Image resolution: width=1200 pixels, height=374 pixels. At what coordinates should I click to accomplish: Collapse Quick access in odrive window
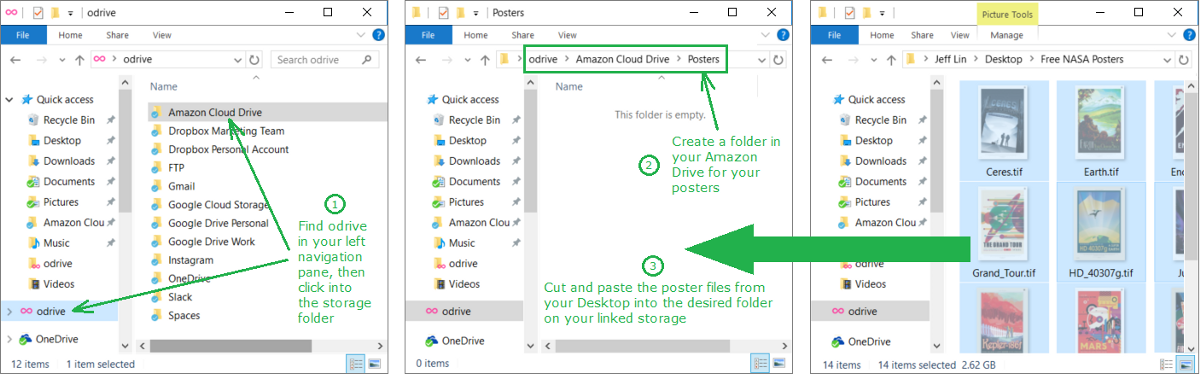click(10, 99)
